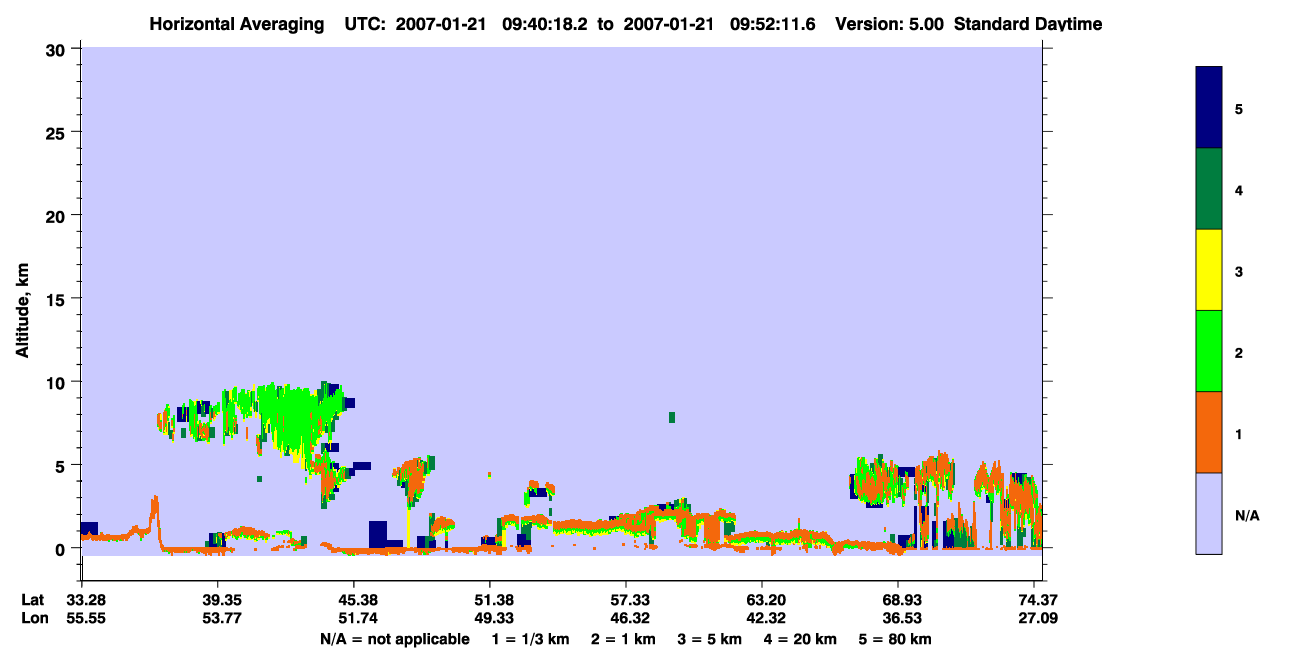1300x667 pixels.
Task: Click the longitude value '55.55'
Action: 87,618
